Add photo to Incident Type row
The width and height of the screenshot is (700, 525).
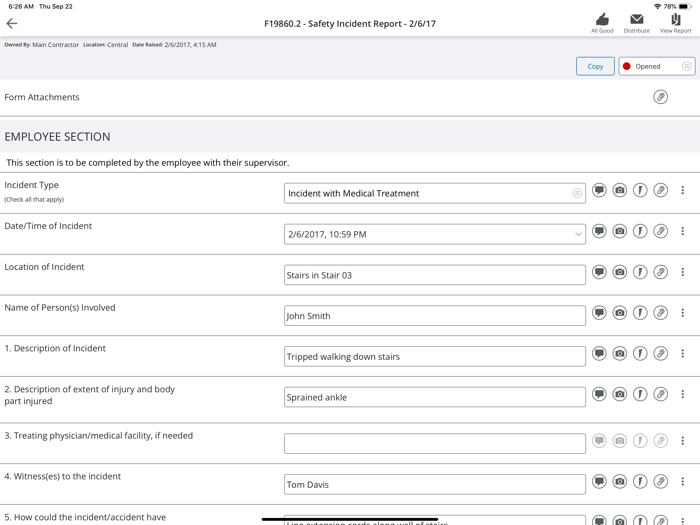pos(620,190)
